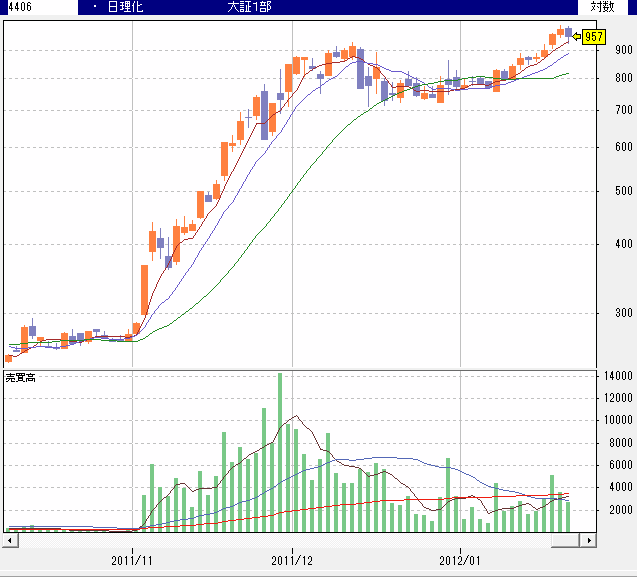Click the 10000 volume axis label
This screenshot has height=577, width=637.
[x=618, y=420]
